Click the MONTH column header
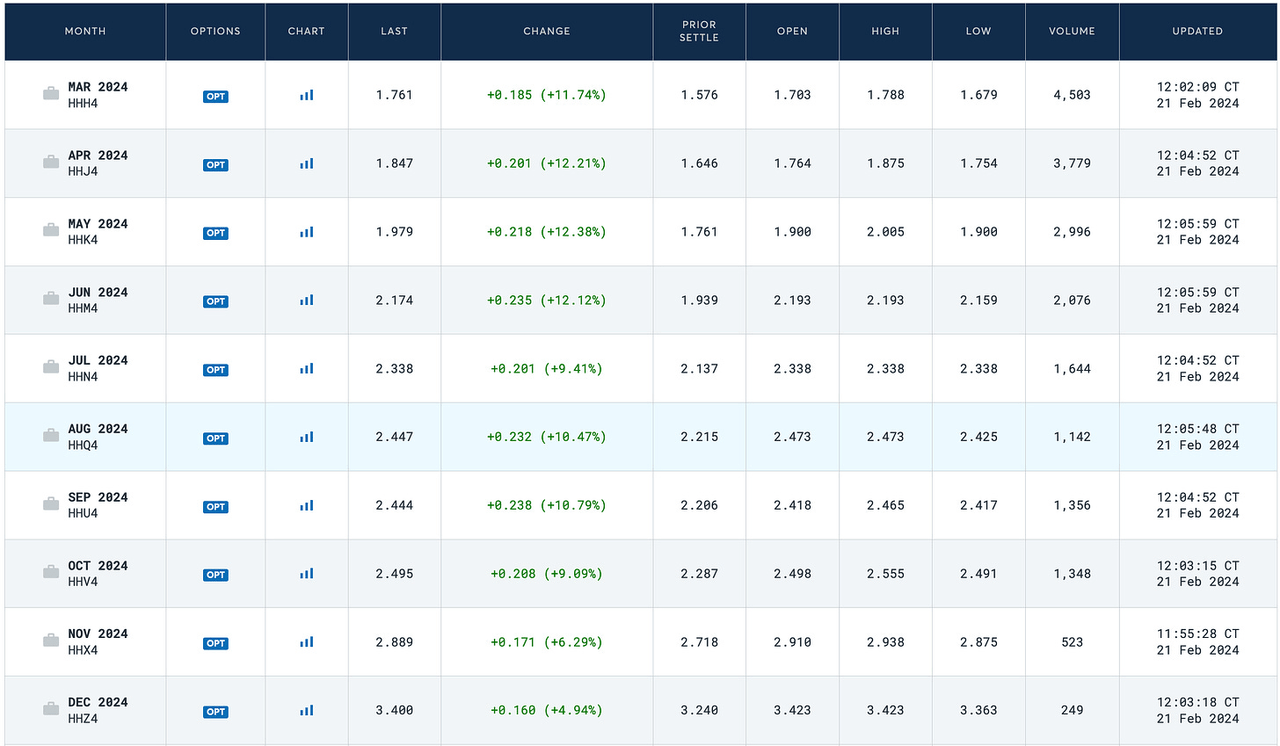Screen dimensions: 1280x746 tap(85, 31)
